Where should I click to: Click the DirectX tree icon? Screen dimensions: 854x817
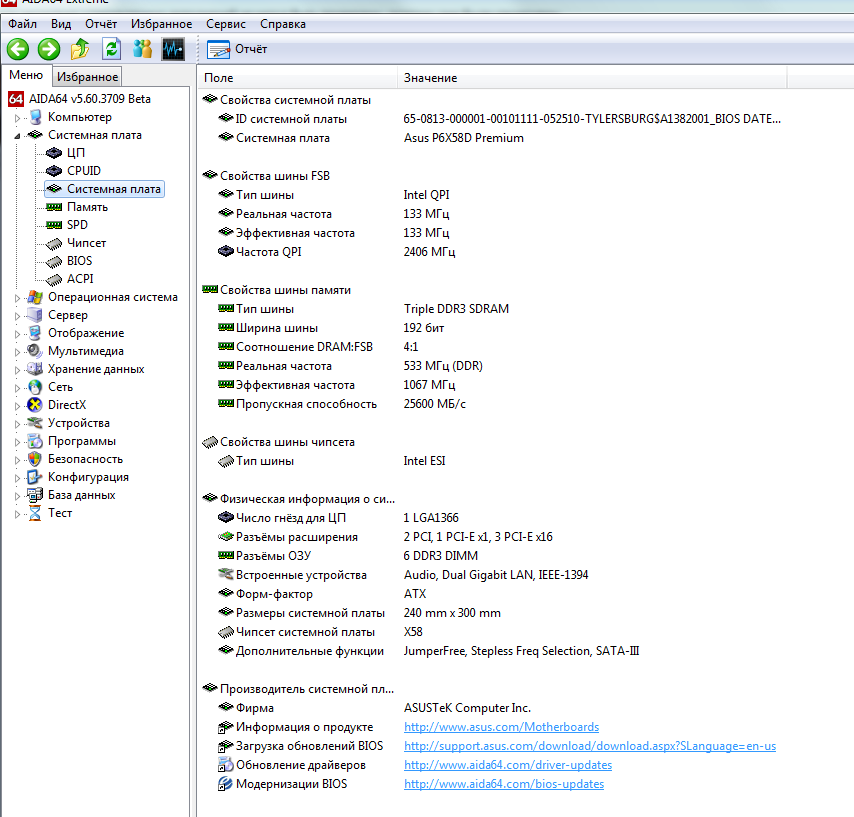click(x=35, y=405)
